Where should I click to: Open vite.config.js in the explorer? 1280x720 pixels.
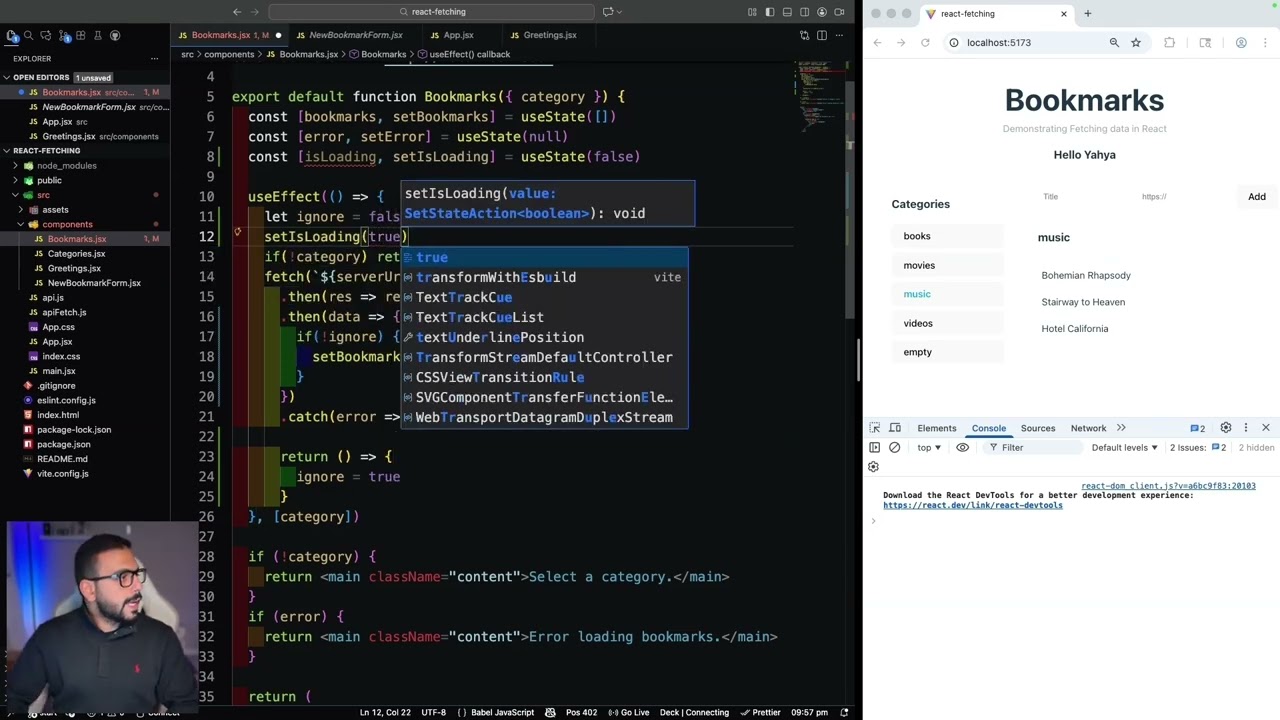(62, 473)
